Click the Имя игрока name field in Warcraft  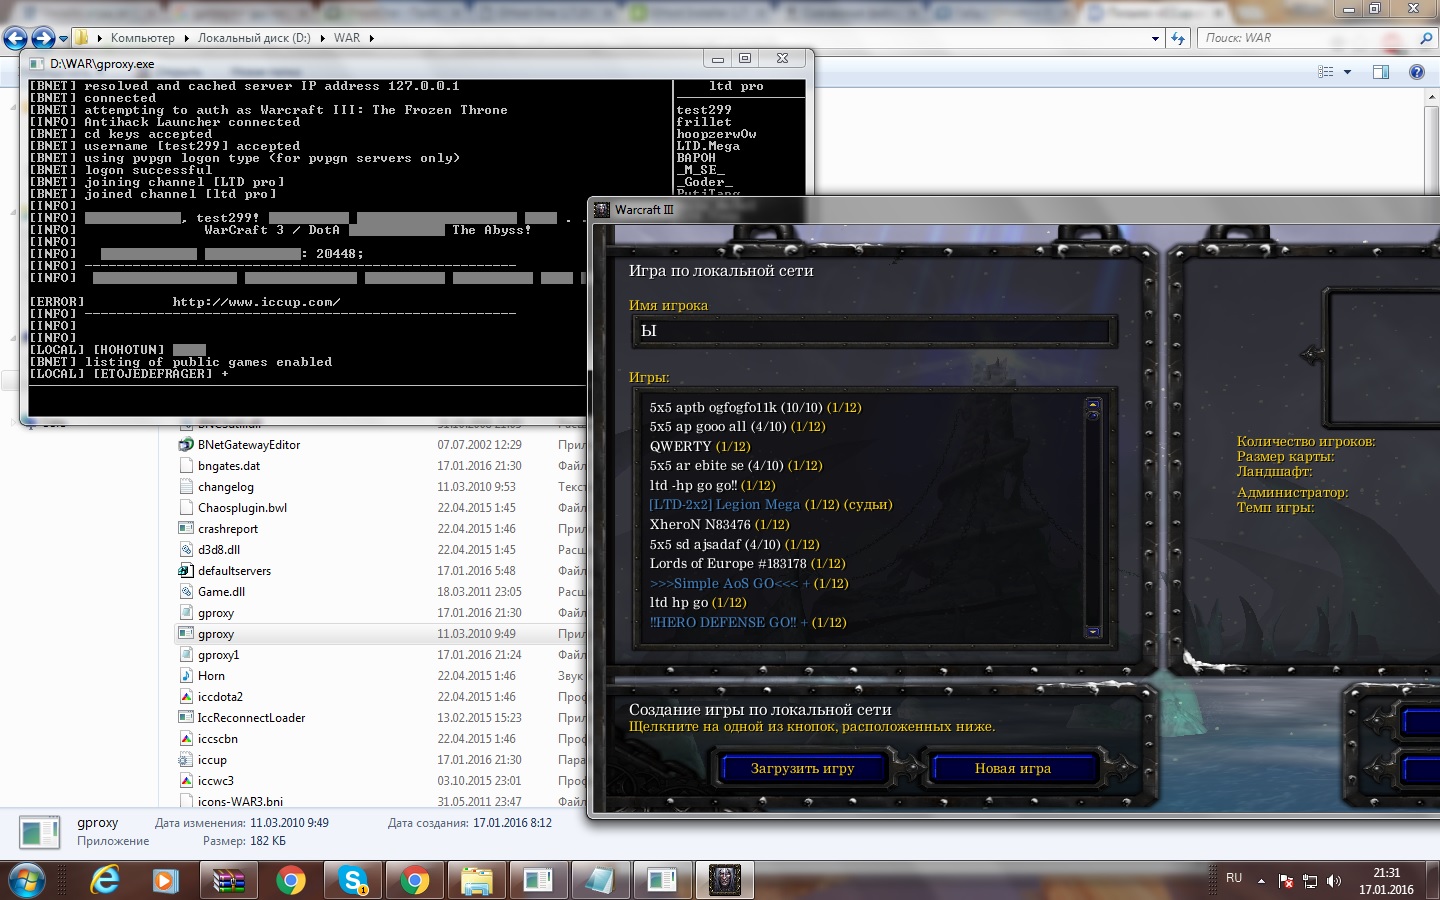[873, 331]
